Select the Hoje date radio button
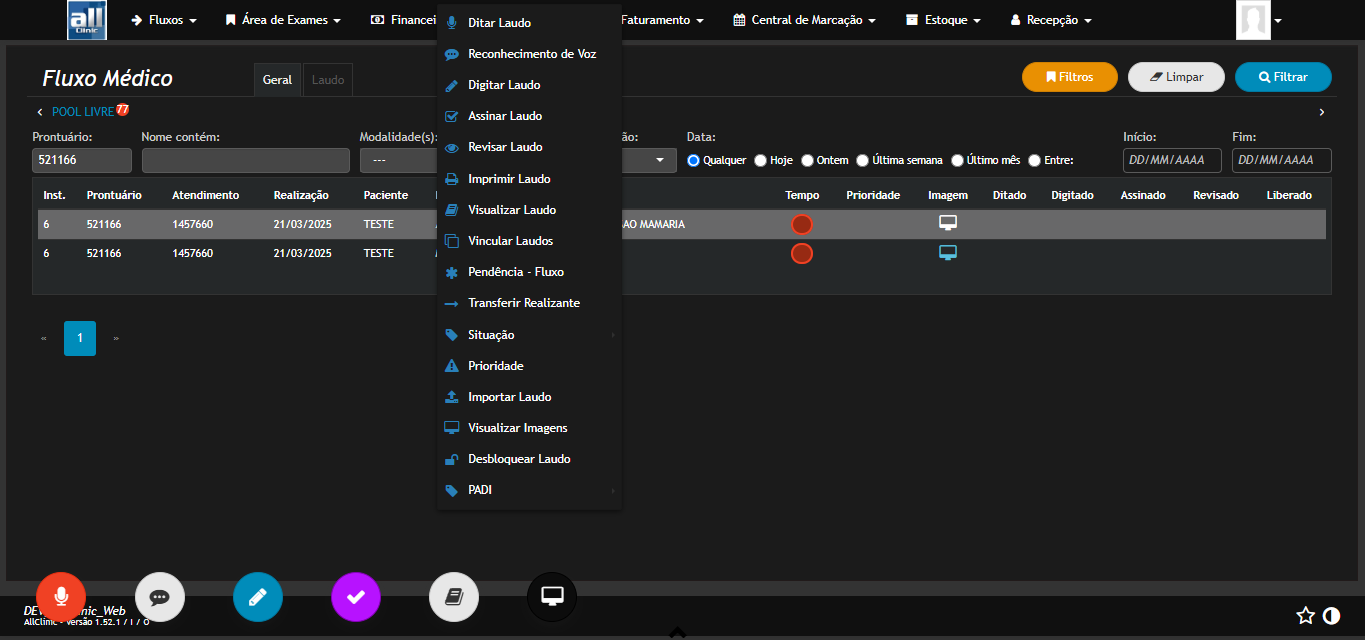 [x=761, y=160]
